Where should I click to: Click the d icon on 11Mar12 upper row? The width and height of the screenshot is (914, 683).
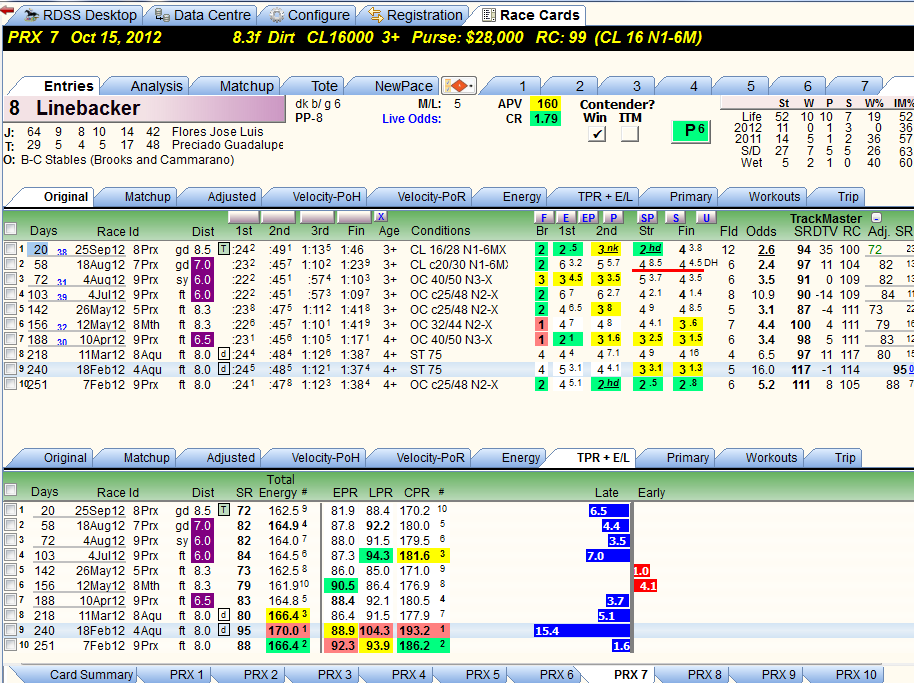tap(223, 354)
